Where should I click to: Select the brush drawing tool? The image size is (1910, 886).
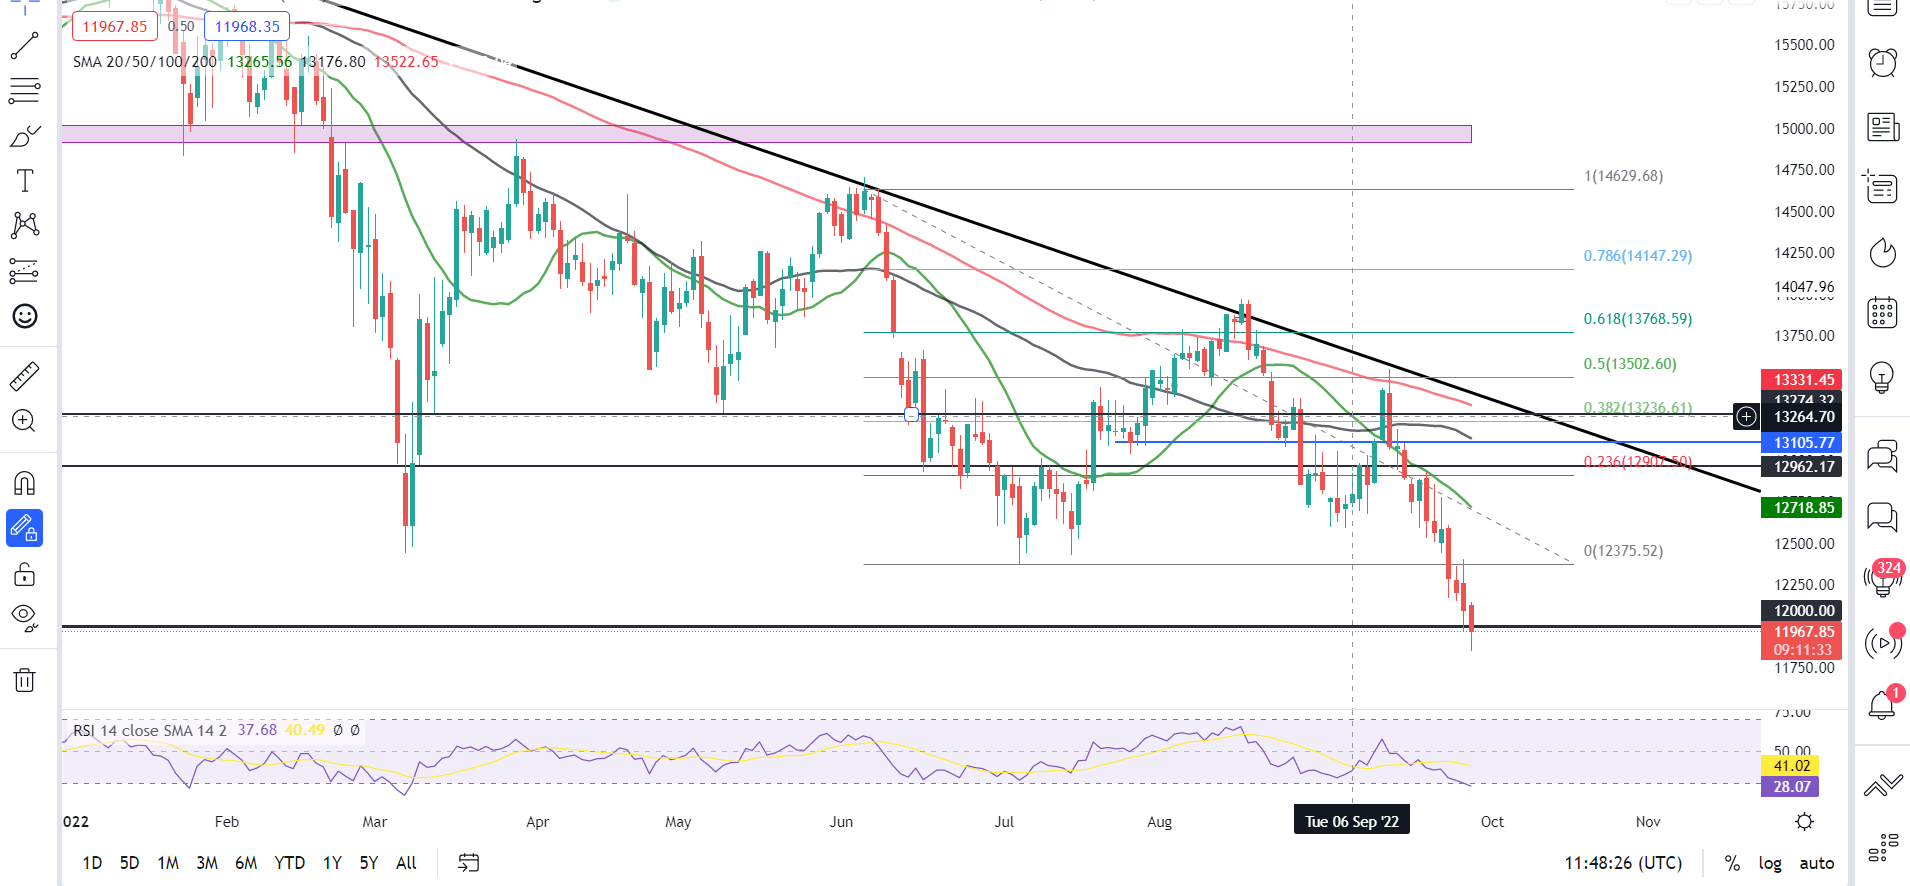pos(25,136)
